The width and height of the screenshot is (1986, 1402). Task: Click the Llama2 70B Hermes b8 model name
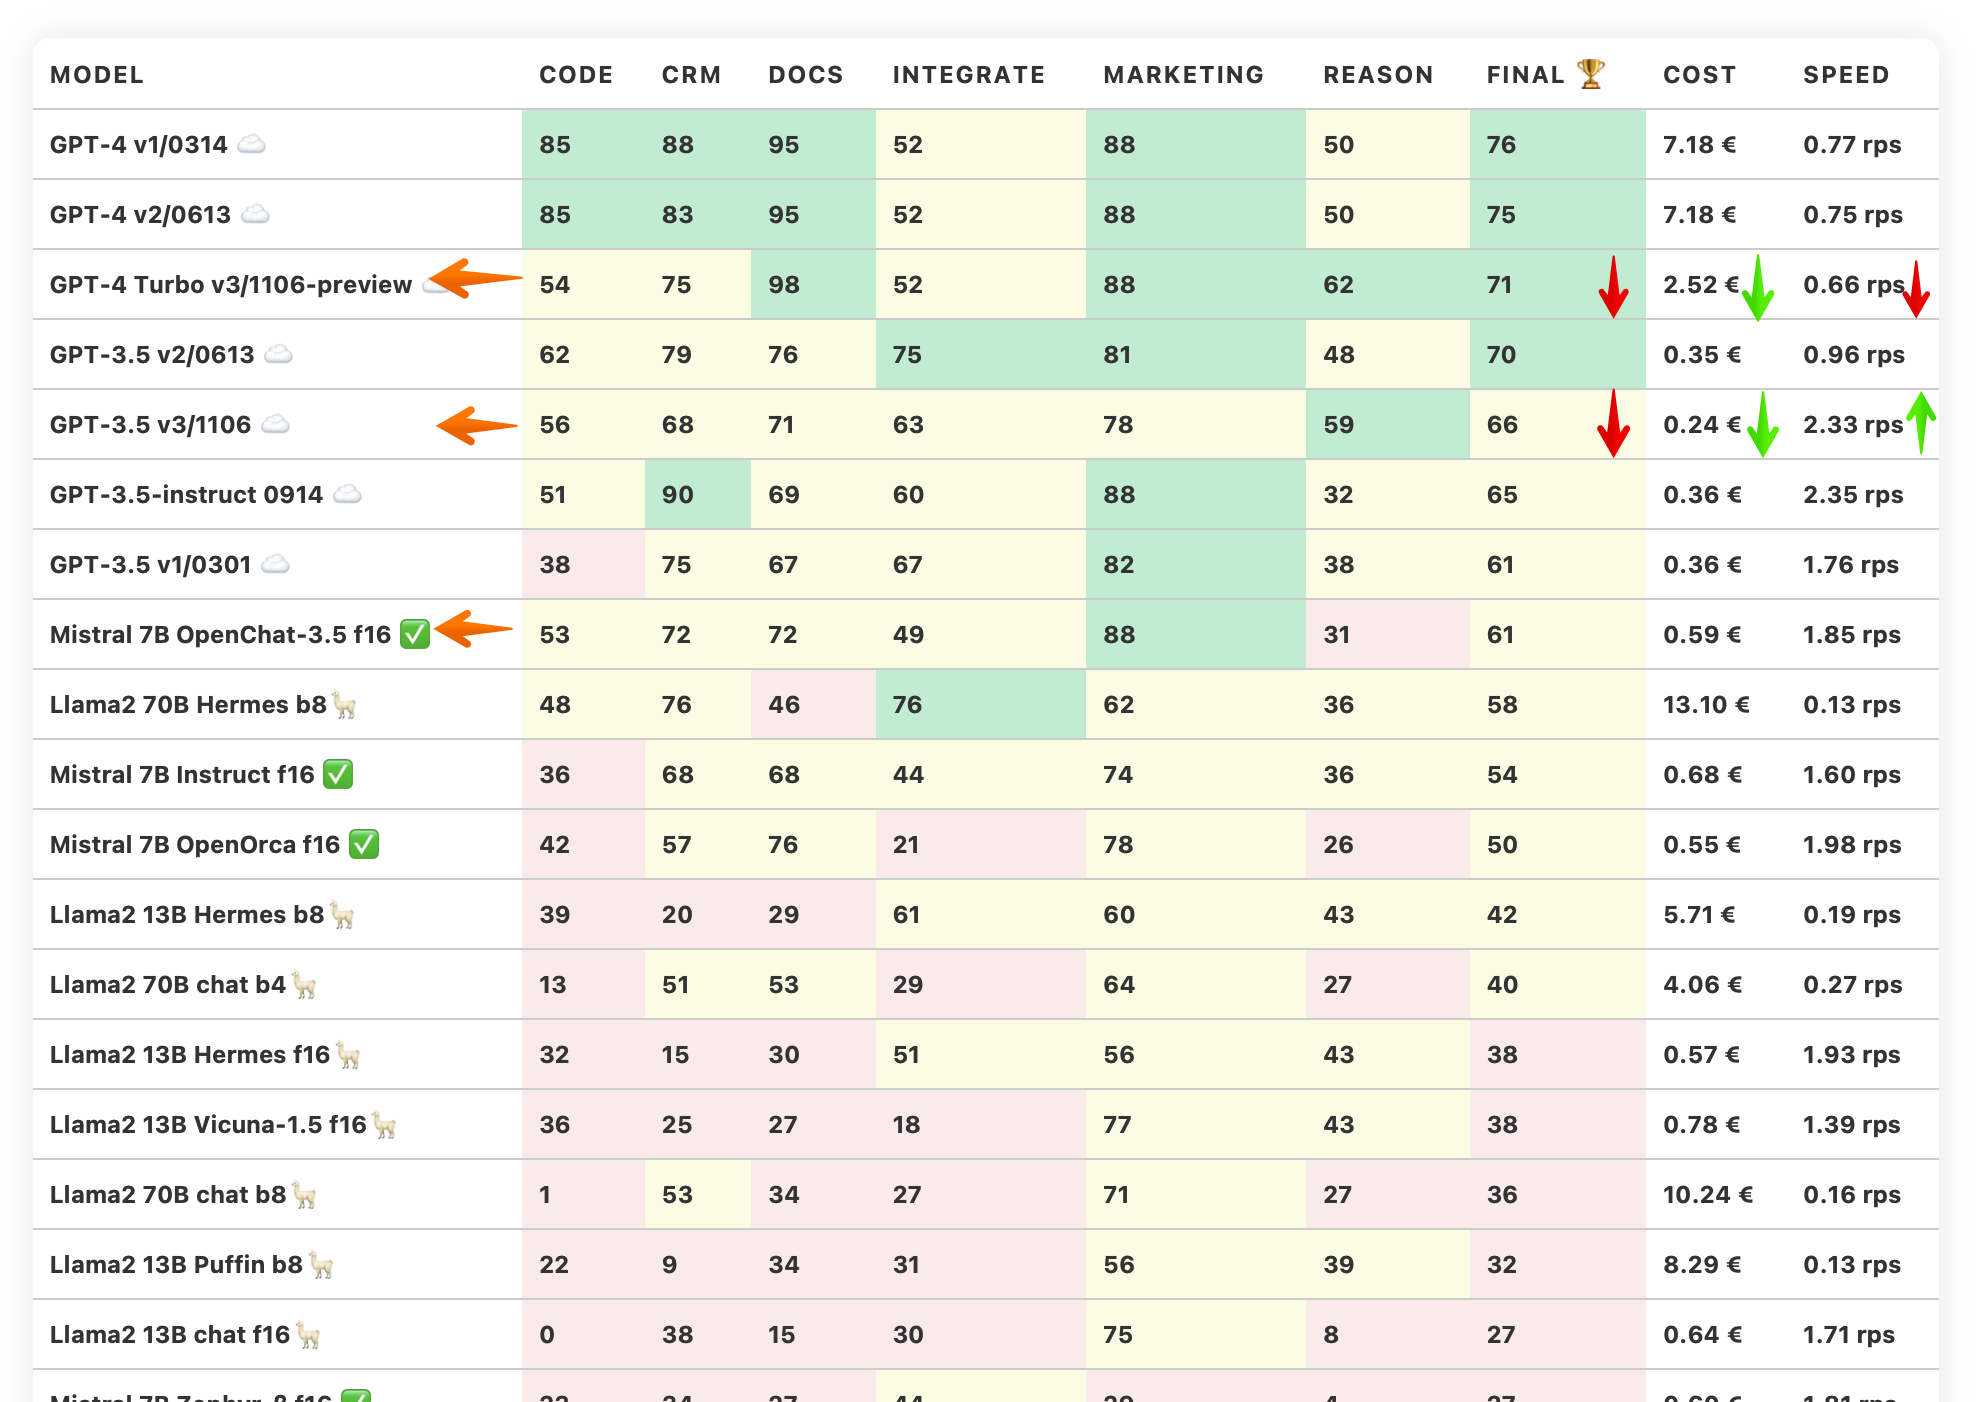(188, 705)
